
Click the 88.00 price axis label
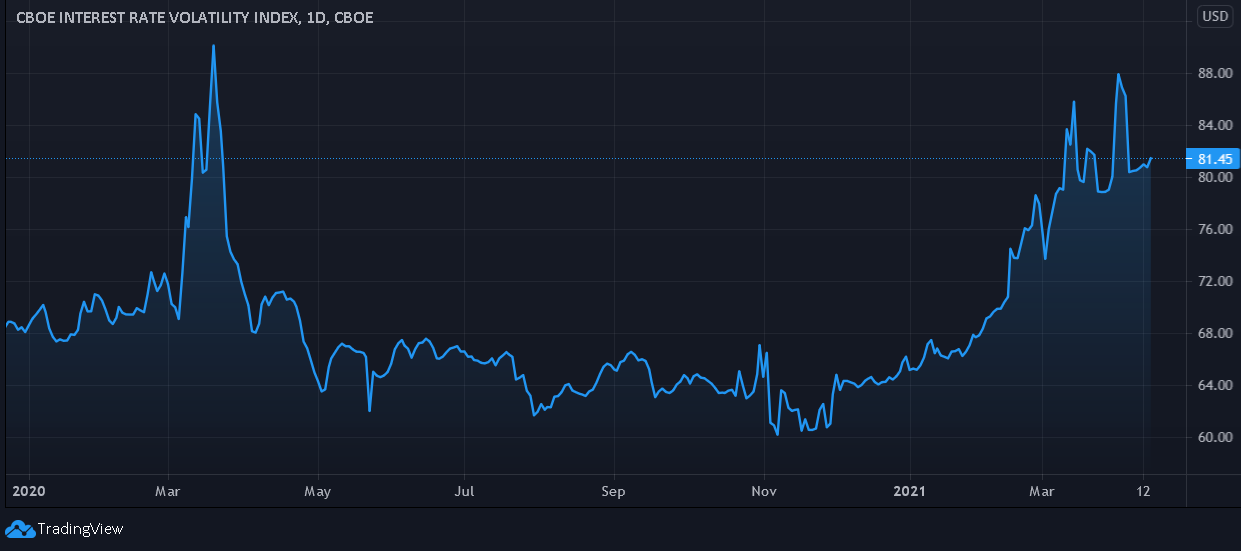coord(1213,73)
